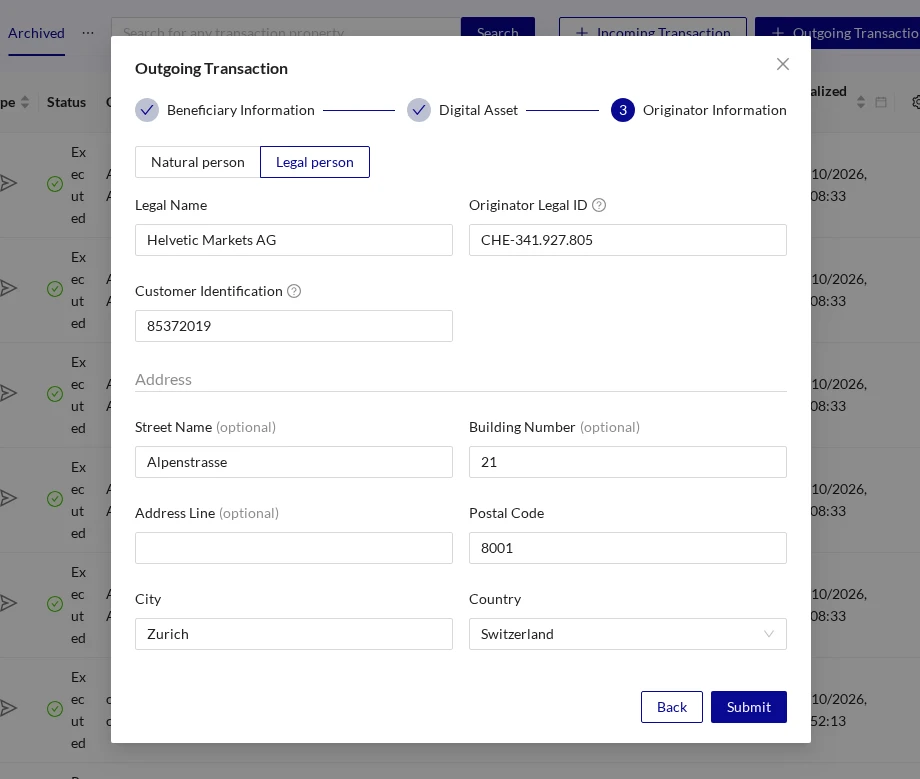Open the more options ellipsis beside Archived
Image resolution: width=920 pixels, height=779 pixels.
88,33
